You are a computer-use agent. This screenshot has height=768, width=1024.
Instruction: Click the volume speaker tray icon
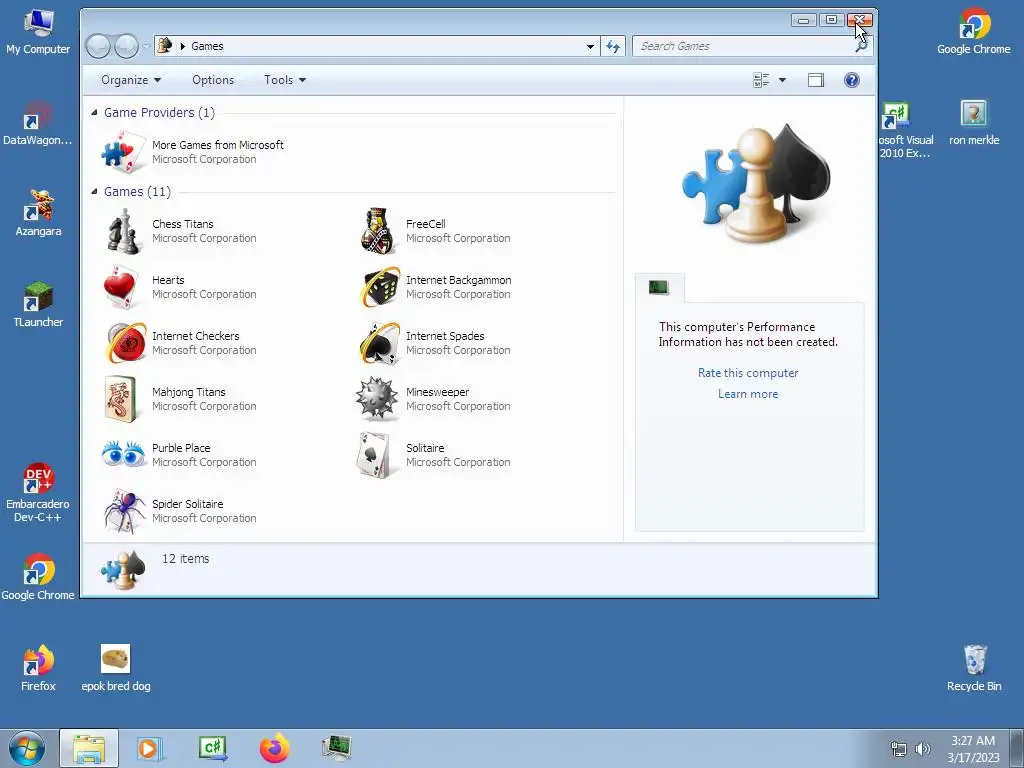(923, 749)
